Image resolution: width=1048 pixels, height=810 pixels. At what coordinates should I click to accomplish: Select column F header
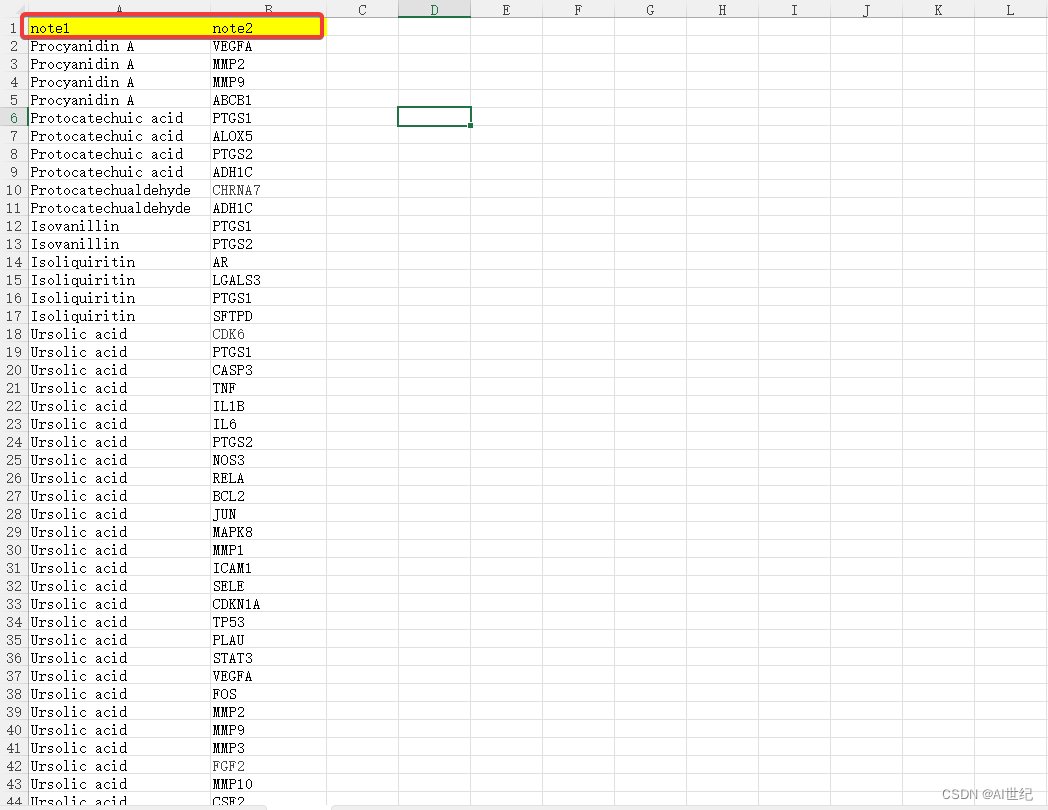578,9
